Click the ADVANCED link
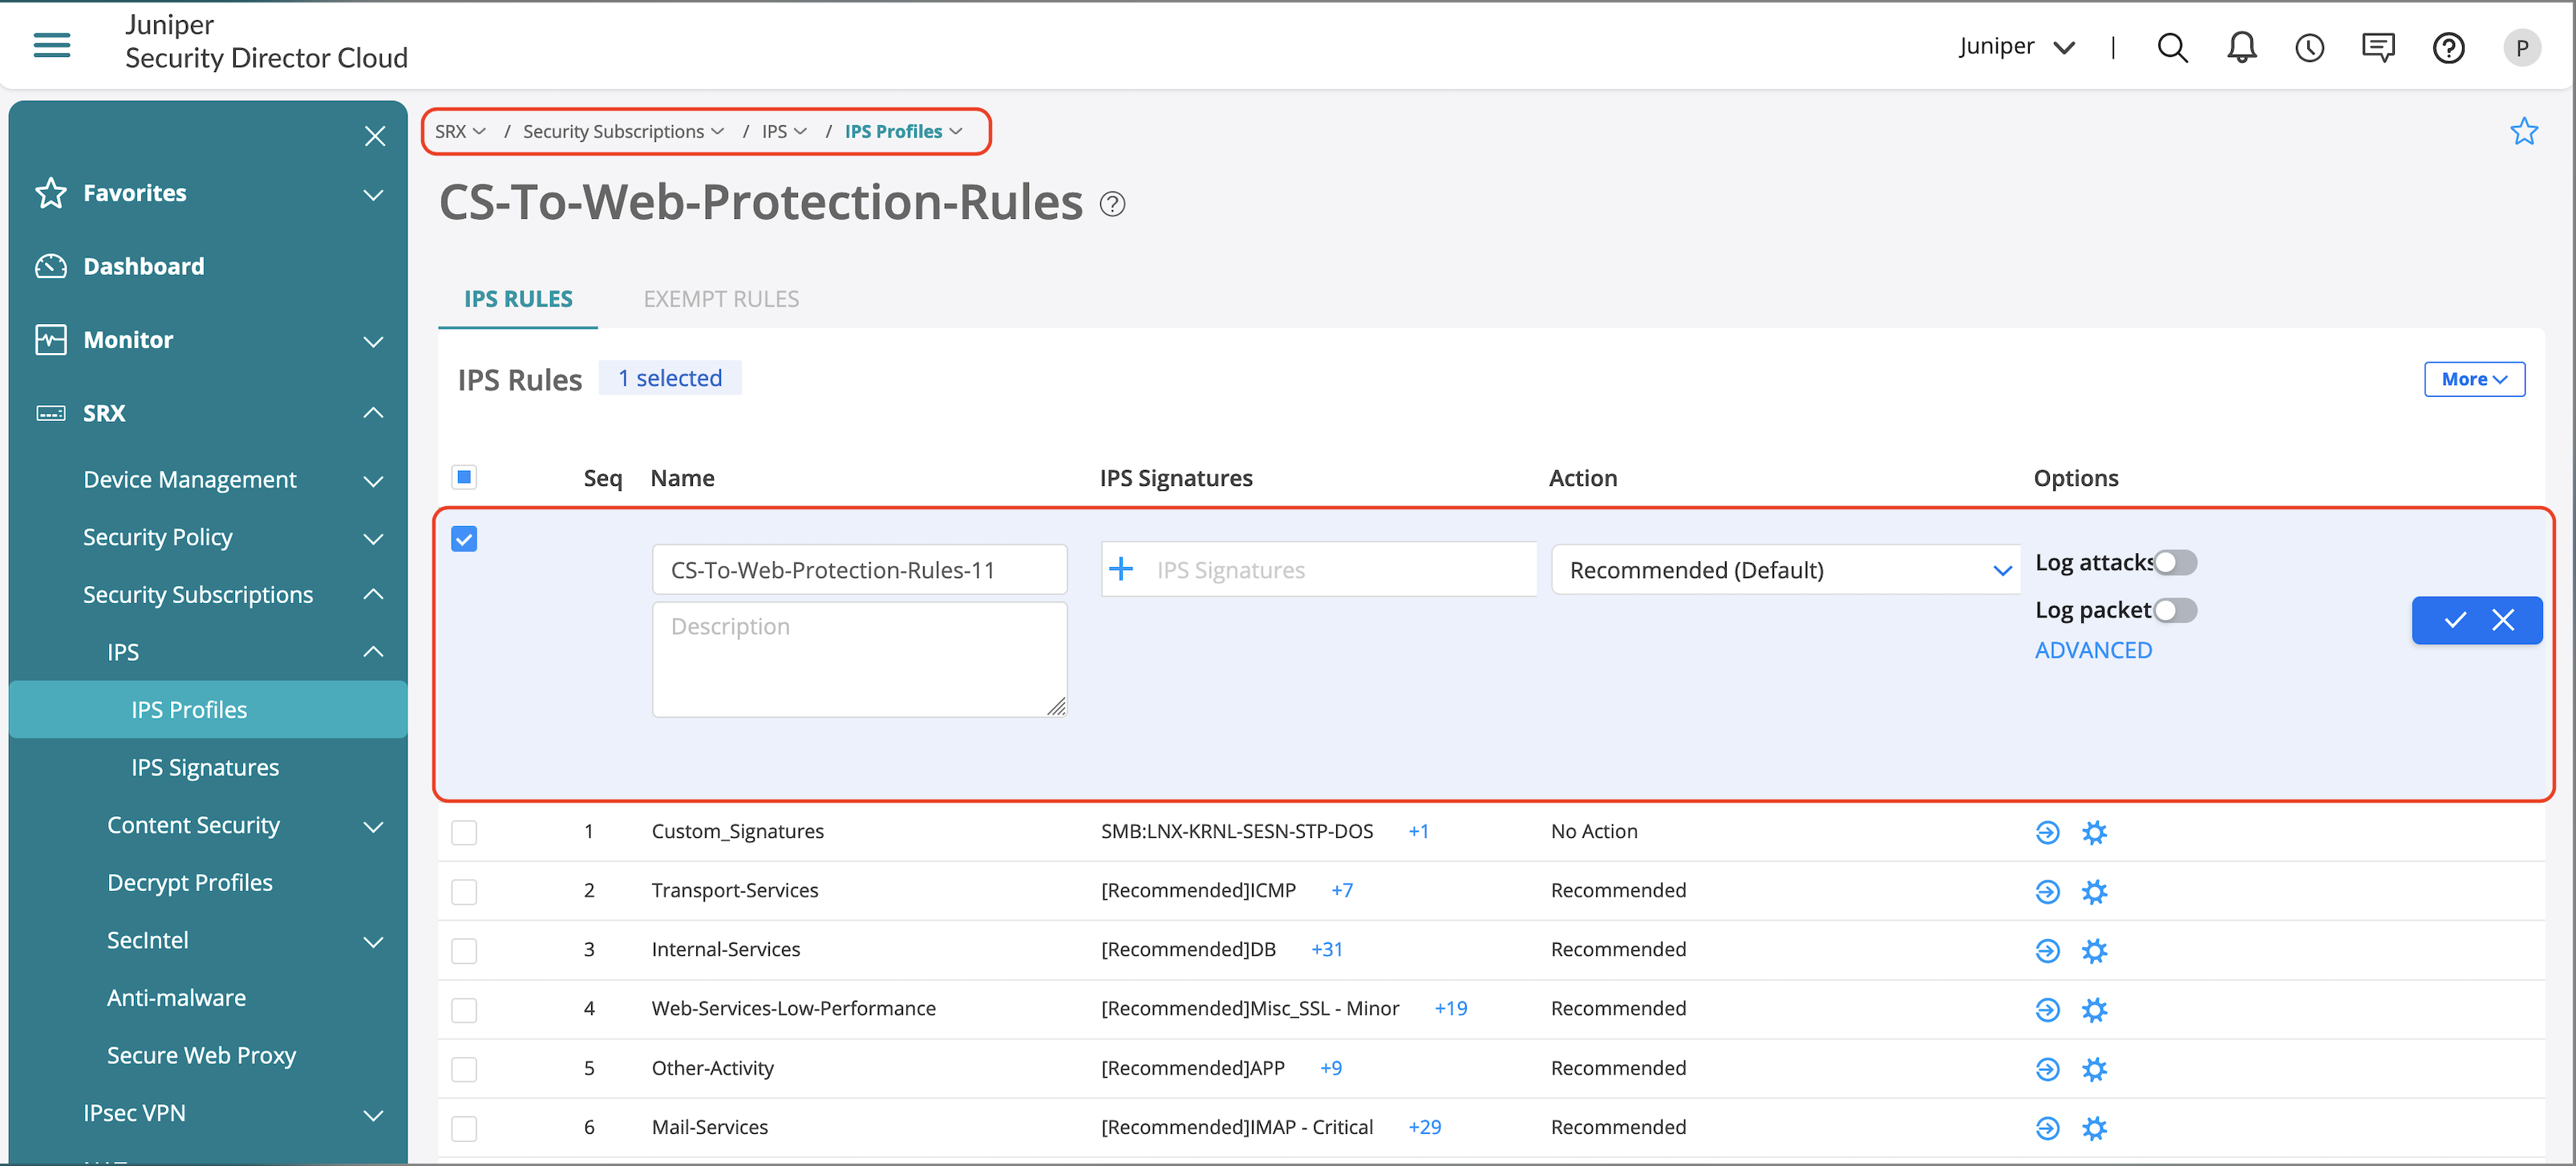Image resolution: width=2576 pixels, height=1166 pixels. click(2093, 650)
